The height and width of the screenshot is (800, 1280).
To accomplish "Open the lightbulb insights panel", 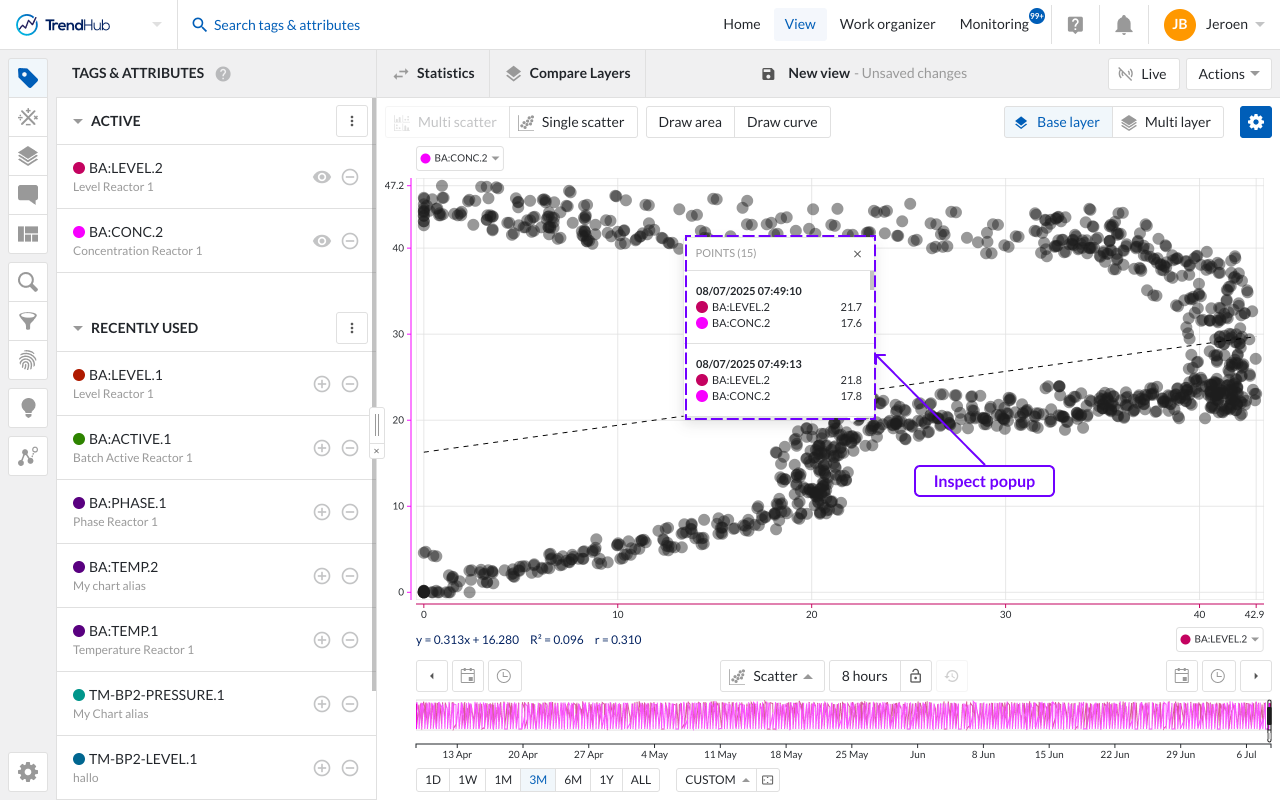I will pyautogui.click(x=28, y=407).
